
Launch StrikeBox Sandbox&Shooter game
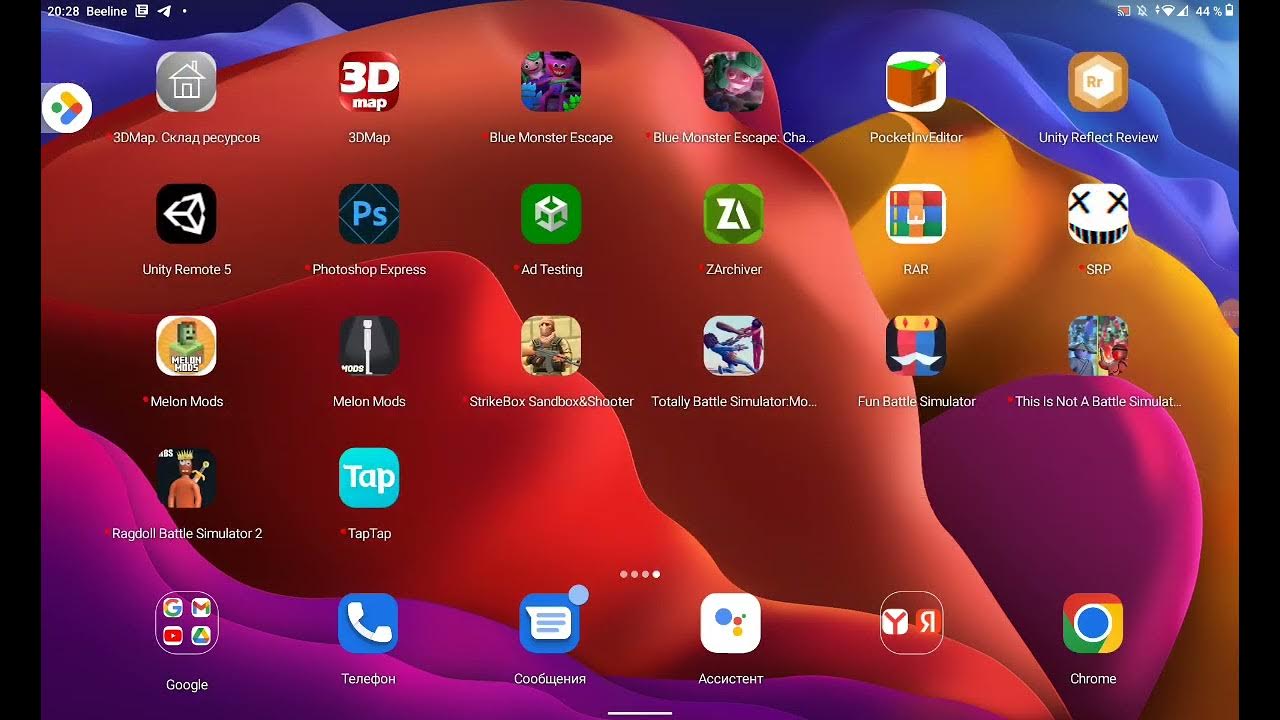(x=551, y=345)
